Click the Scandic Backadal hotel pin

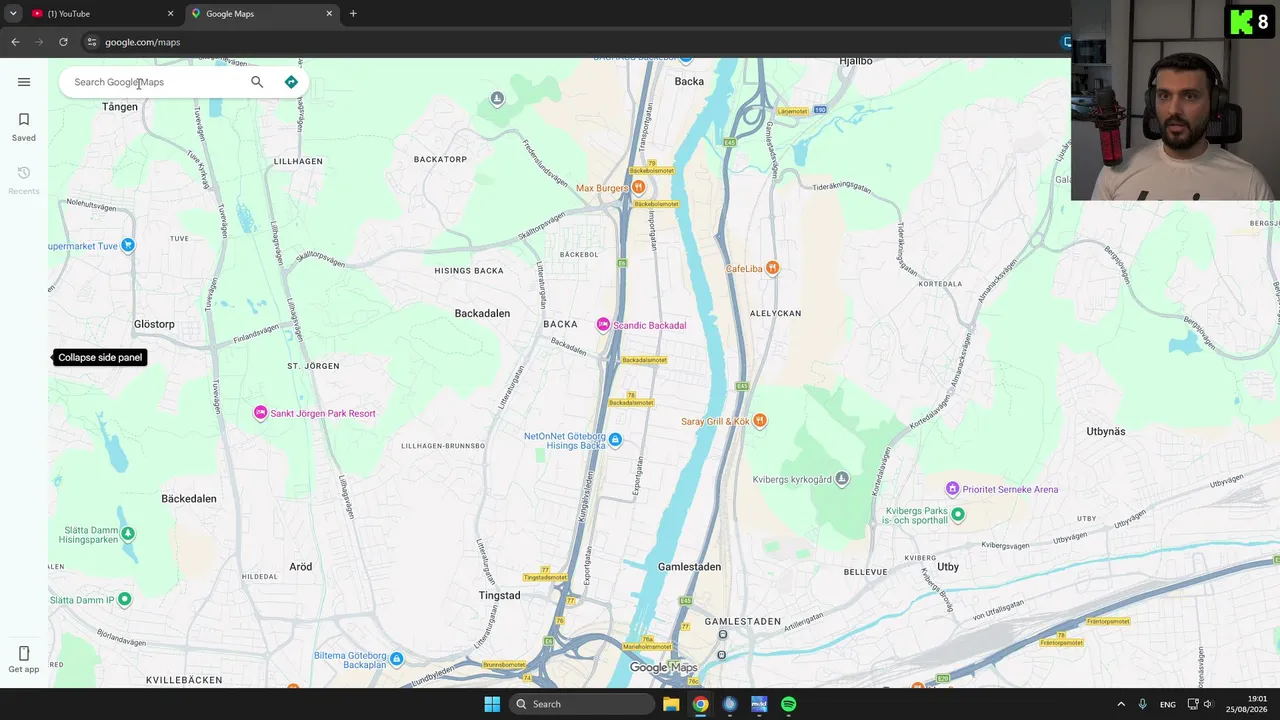point(603,324)
